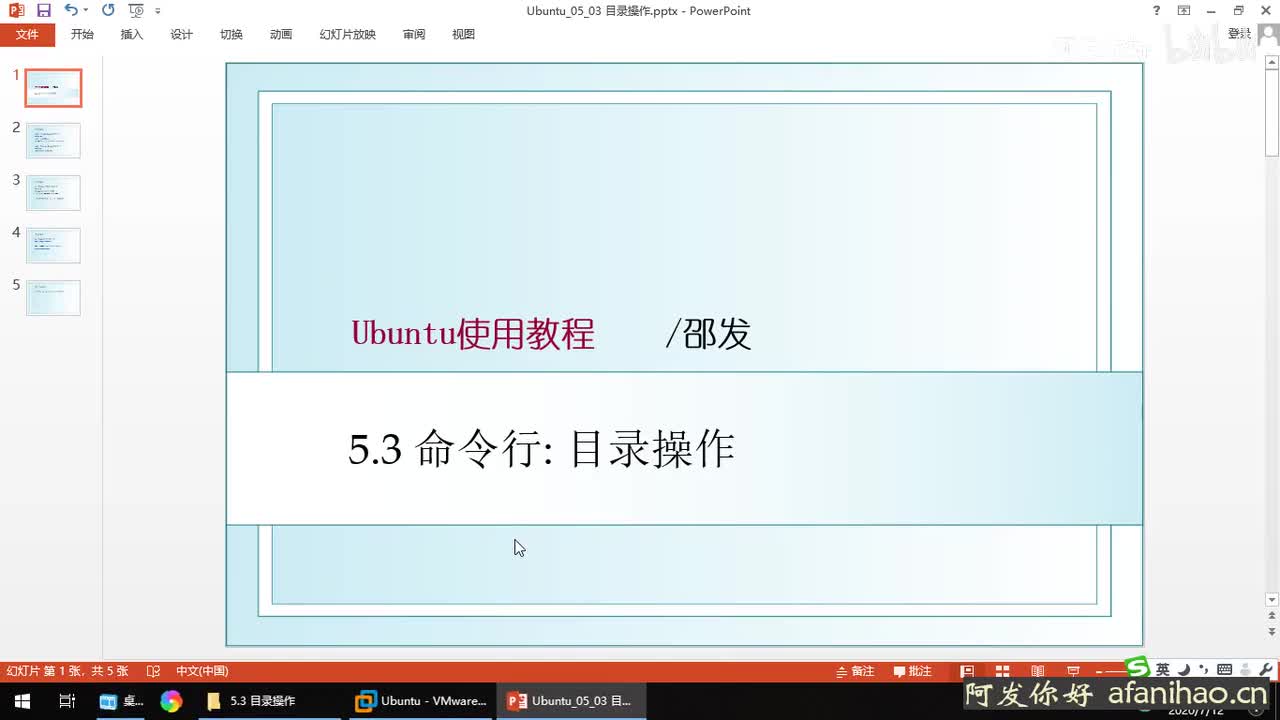Open the colorful browser taskbar icon
The width and height of the screenshot is (1280, 720).
tap(171, 701)
